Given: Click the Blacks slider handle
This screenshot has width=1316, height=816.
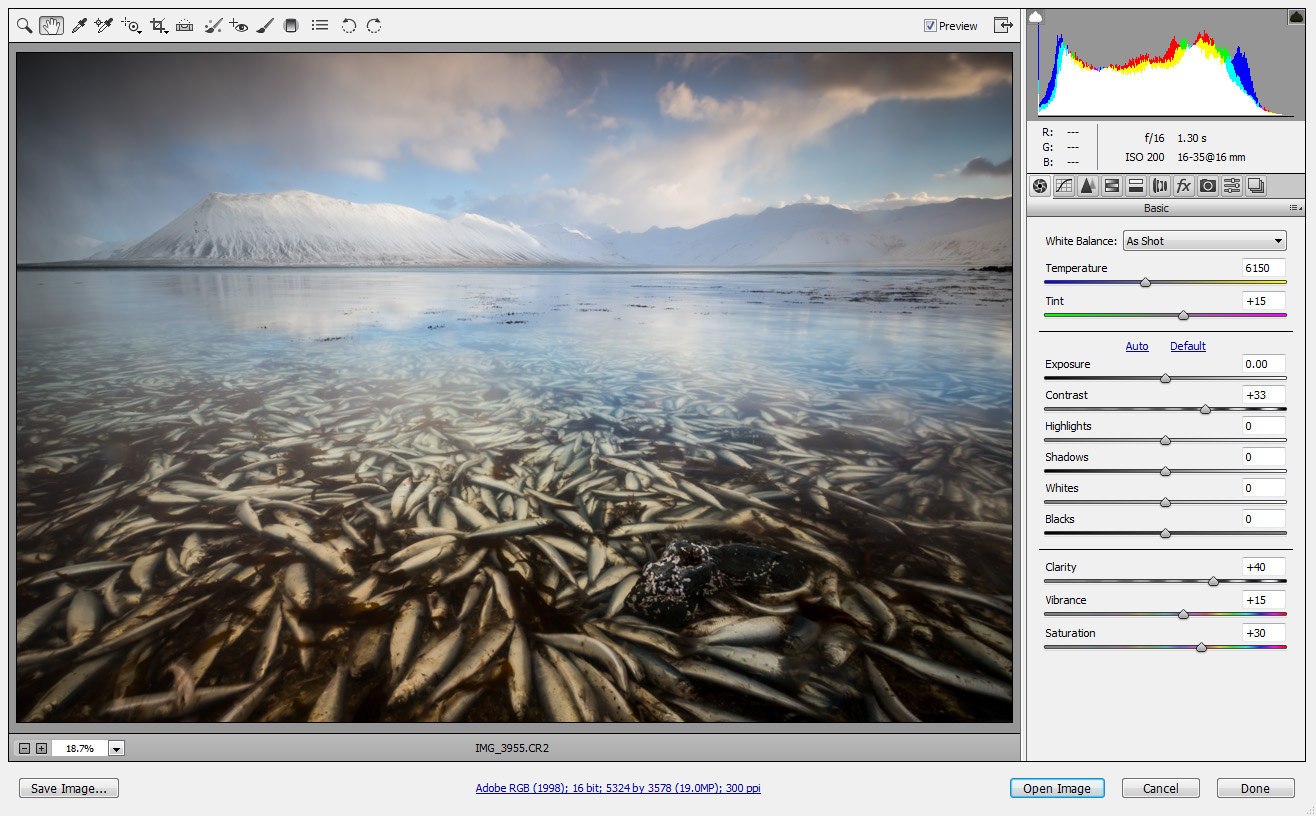Looking at the screenshot, I should (x=1165, y=534).
